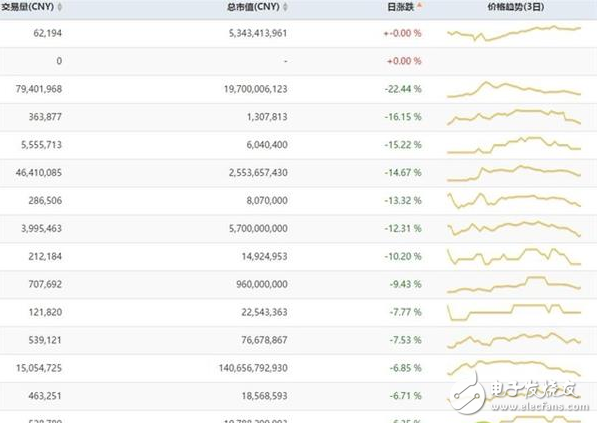
Task: Select the volume value 79,401,968
Action: tap(39, 89)
